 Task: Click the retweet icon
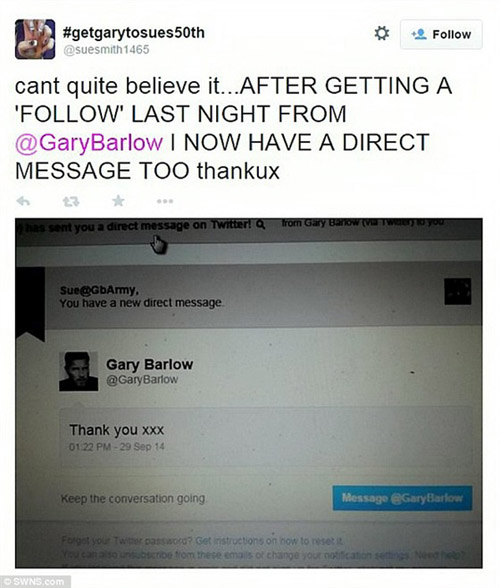click(x=71, y=202)
